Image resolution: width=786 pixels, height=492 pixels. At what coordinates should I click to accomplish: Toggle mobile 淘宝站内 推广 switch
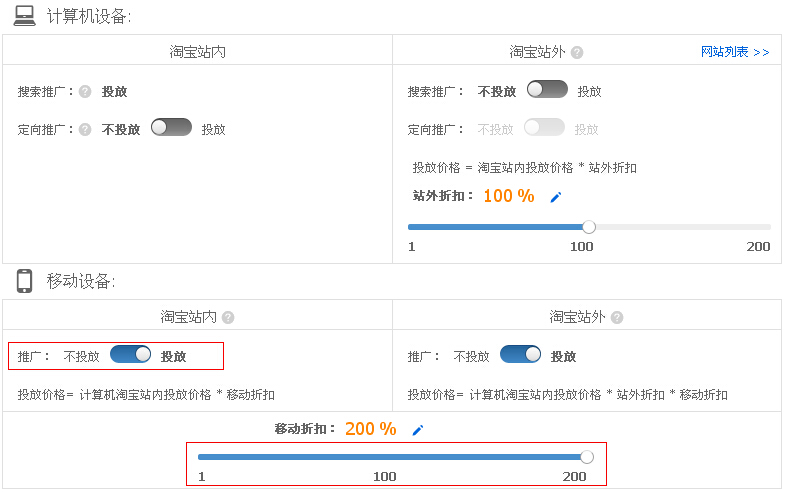click(130, 355)
